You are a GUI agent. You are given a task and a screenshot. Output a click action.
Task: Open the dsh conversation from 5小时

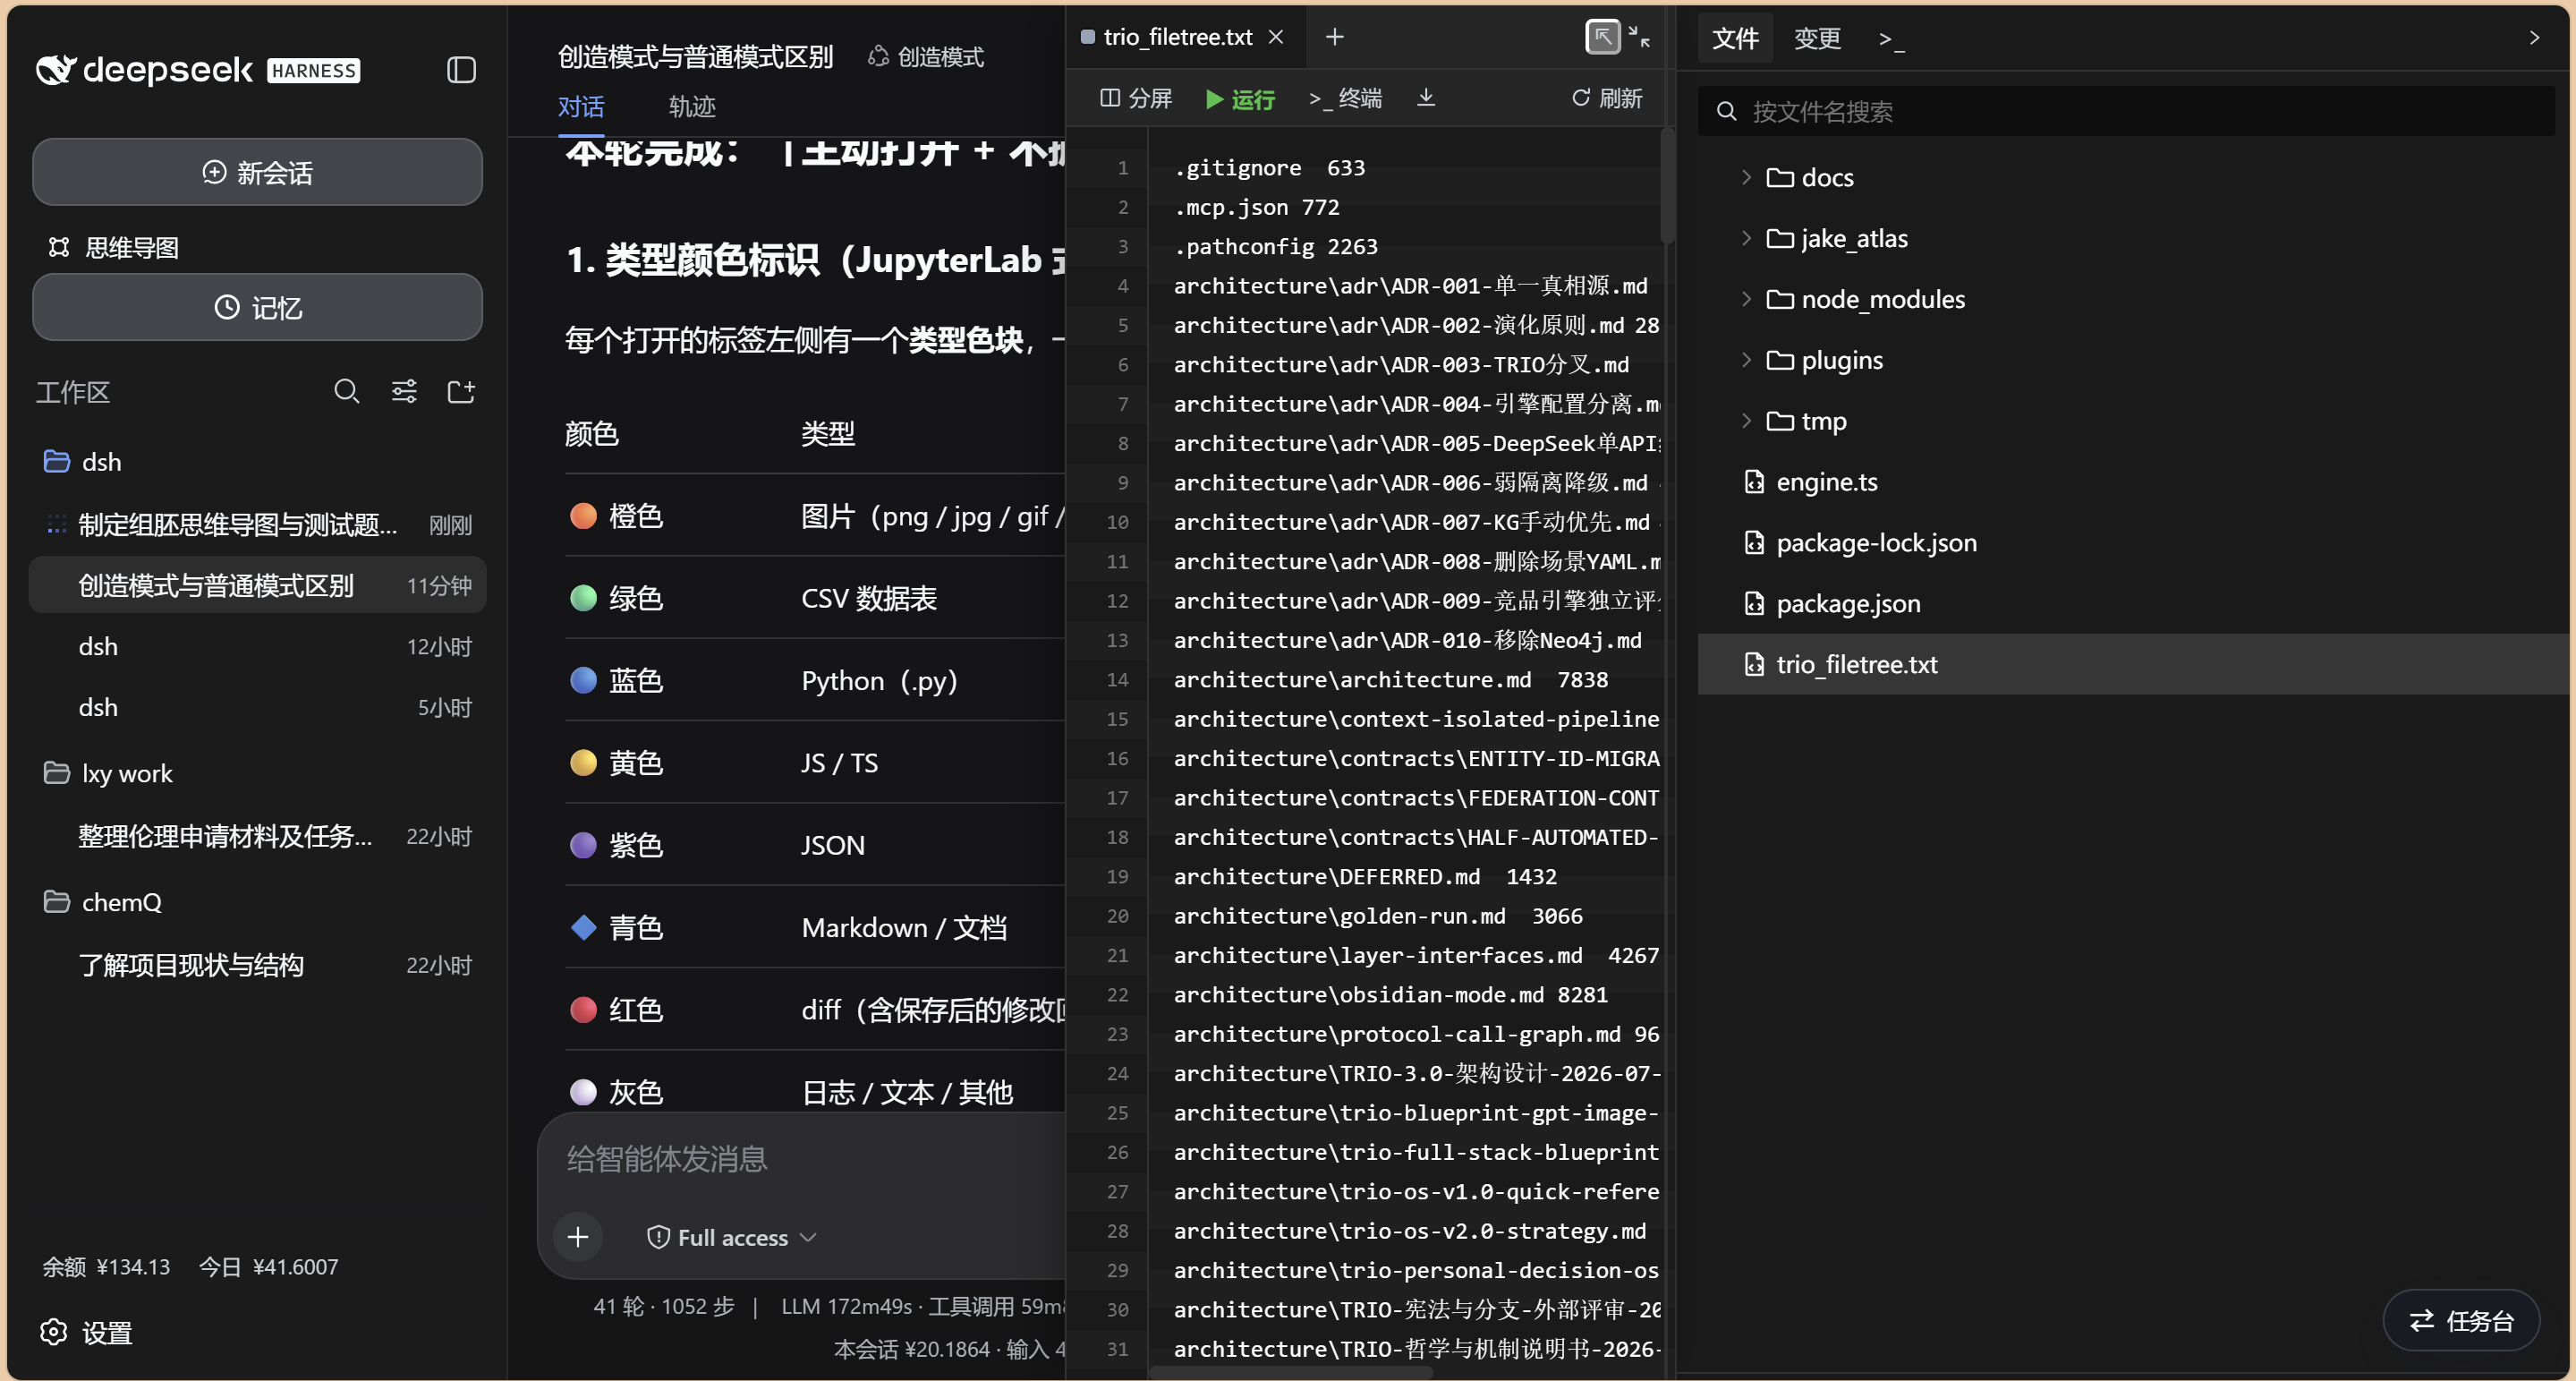click(257, 707)
